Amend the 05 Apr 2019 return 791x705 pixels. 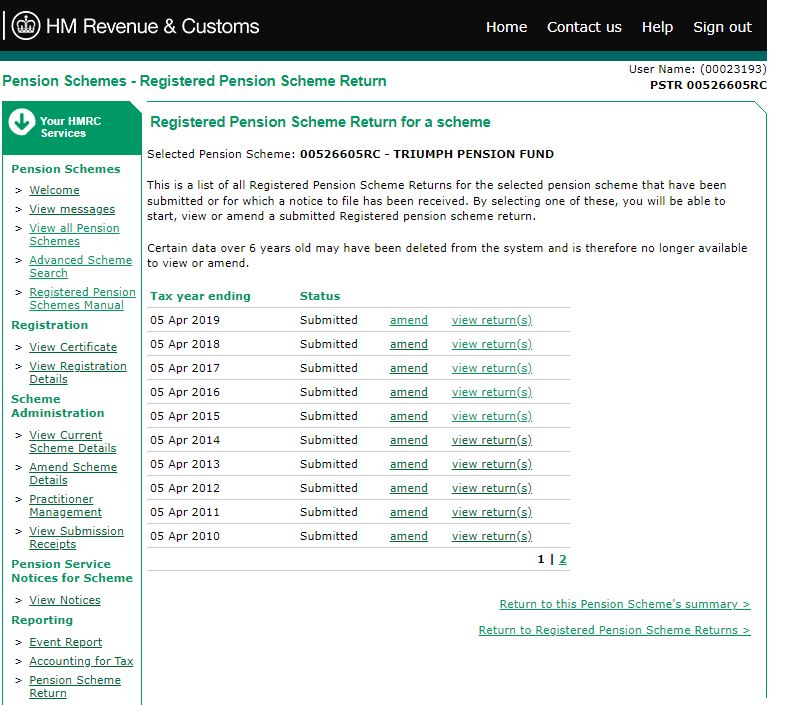409,320
